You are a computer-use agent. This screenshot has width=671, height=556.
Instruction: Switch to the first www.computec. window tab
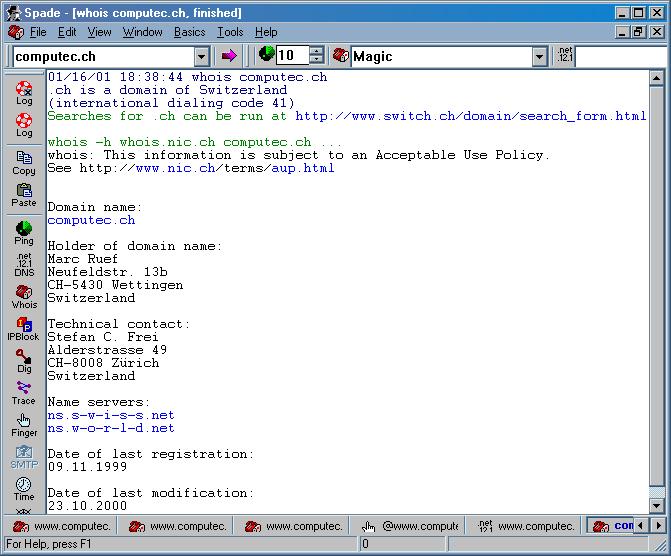point(61,526)
